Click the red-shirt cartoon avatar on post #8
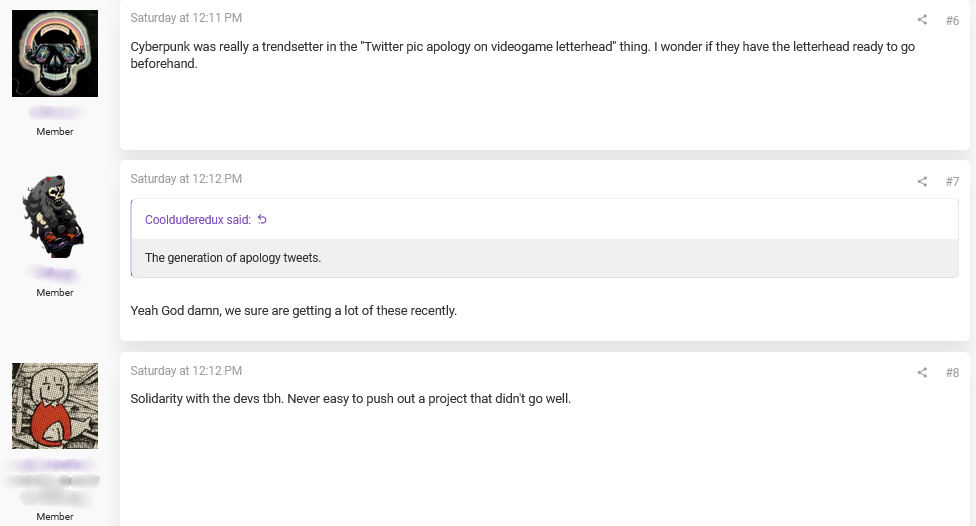The height and width of the screenshot is (526, 976). [55, 405]
